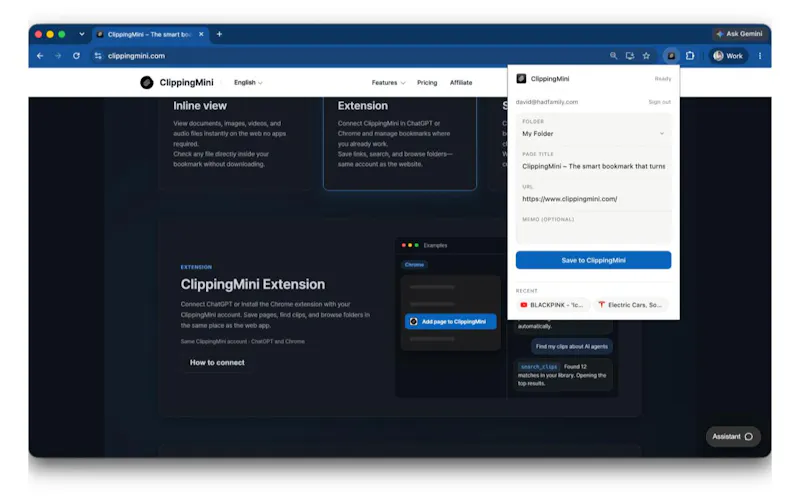Select the ClippingMini browser tab
Viewport: 800px width, 500px height.
(150, 34)
